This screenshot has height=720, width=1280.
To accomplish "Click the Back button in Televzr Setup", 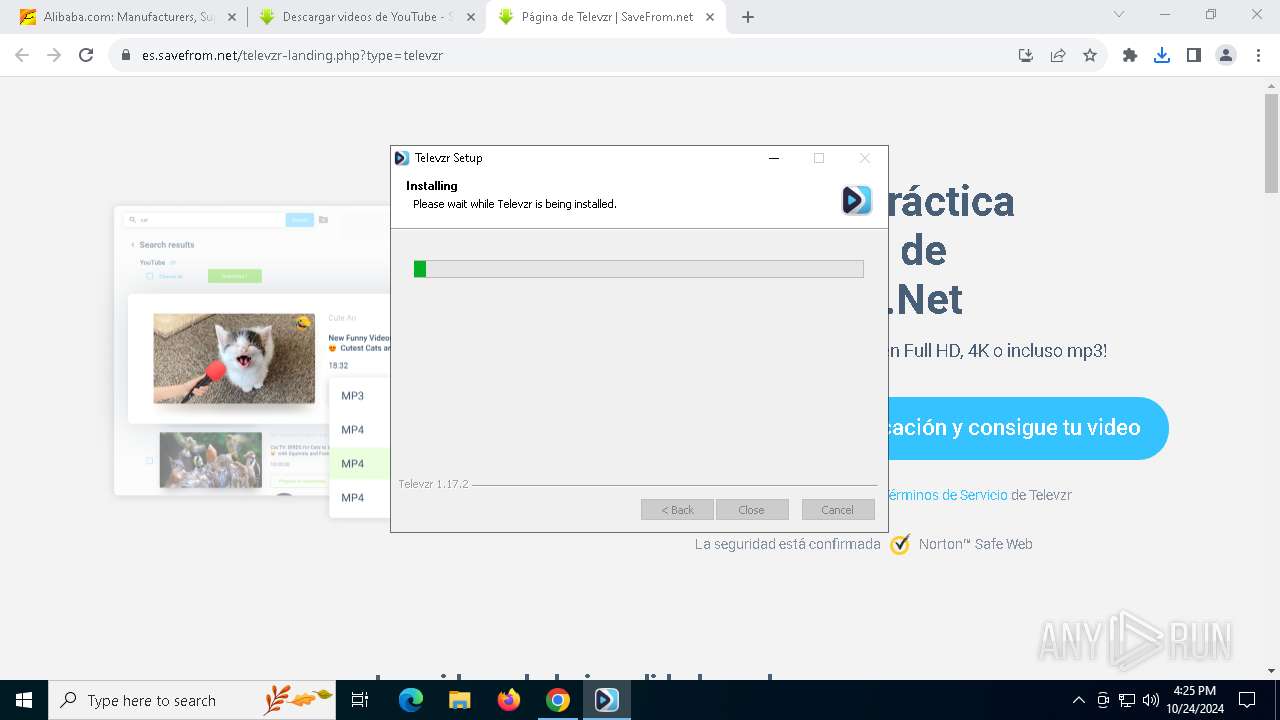I will coord(677,510).
